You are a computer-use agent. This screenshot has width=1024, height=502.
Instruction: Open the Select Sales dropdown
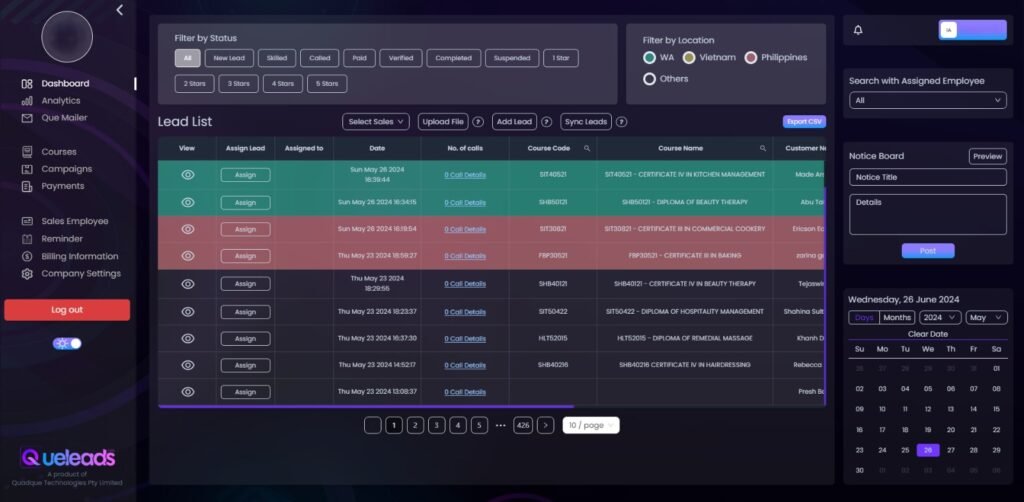(376, 122)
